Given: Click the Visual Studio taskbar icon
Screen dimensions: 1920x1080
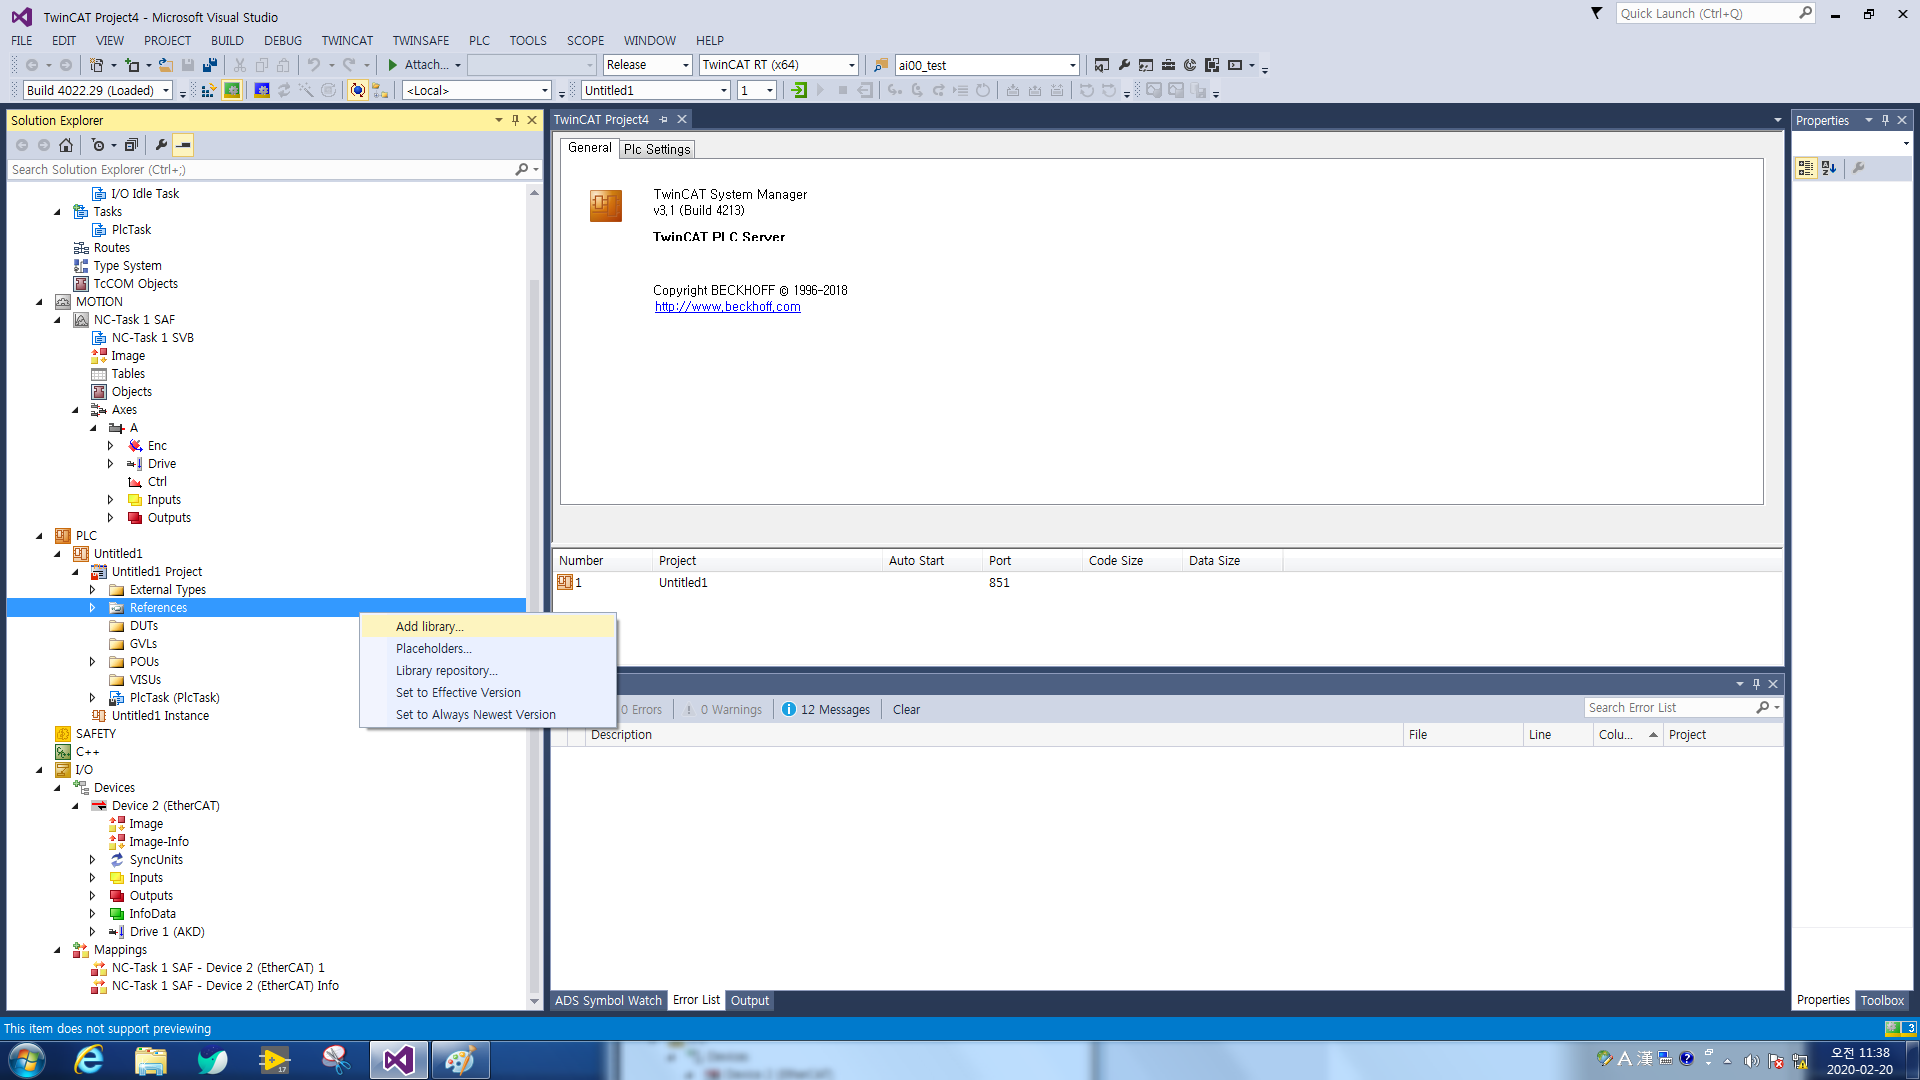Looking at the screenshot, I should point(398,1060).
